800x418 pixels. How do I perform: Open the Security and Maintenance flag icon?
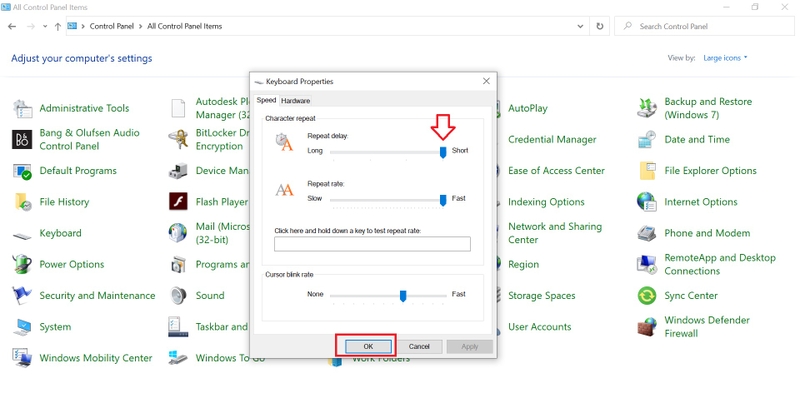22,296
